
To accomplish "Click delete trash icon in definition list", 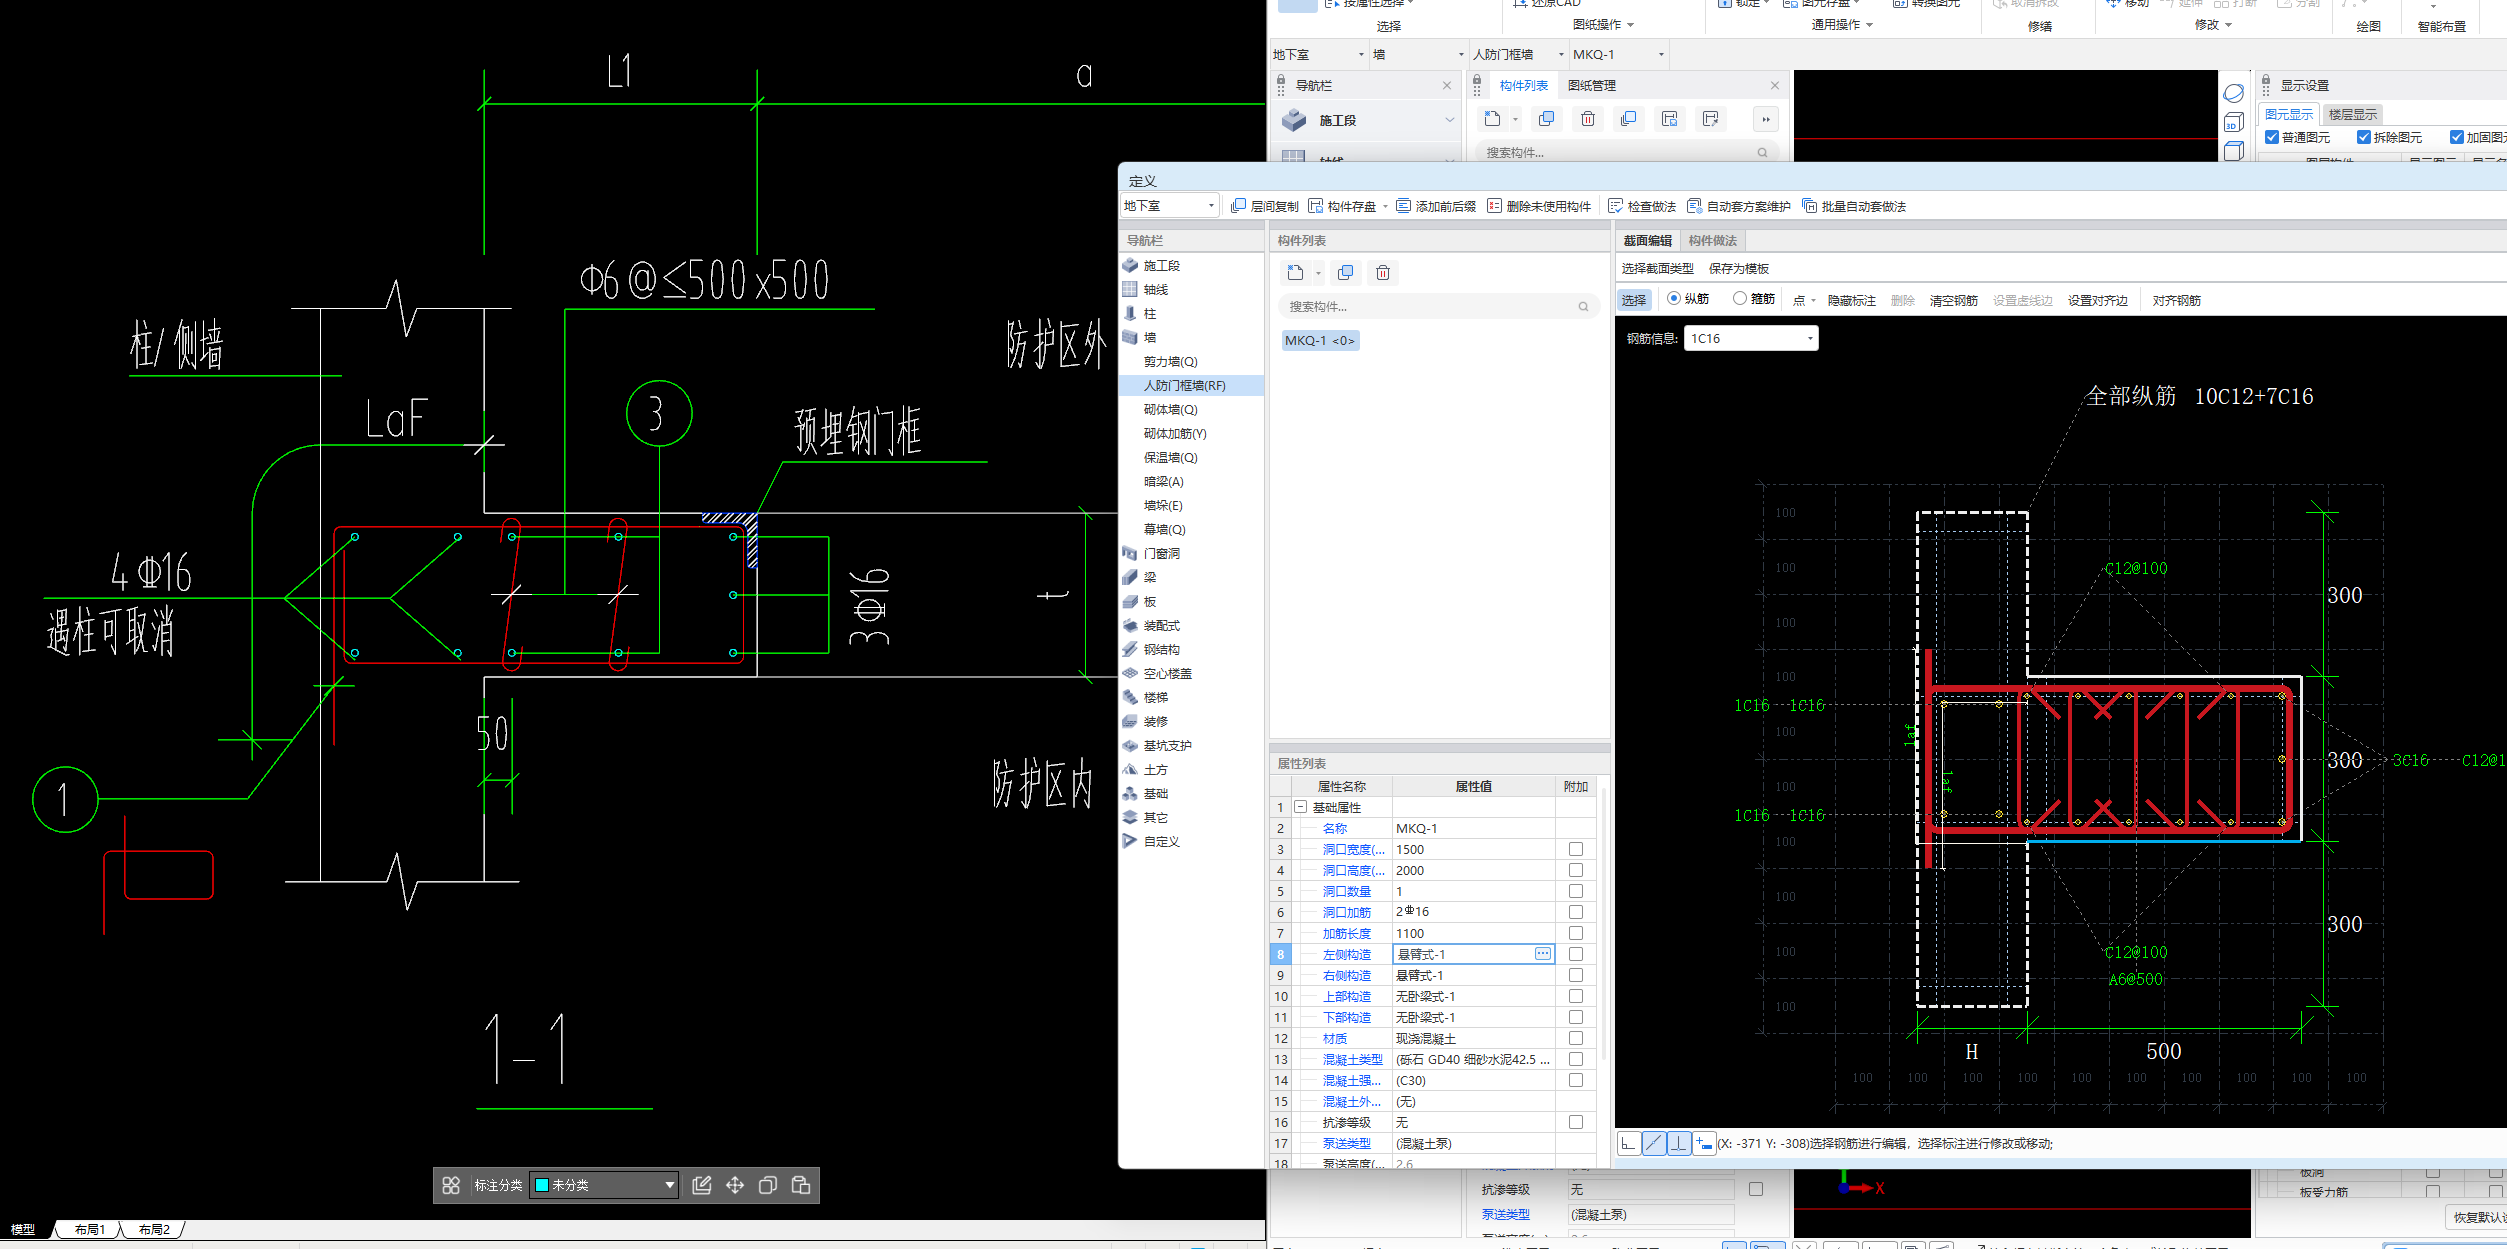I will (x=1383, y=273).
